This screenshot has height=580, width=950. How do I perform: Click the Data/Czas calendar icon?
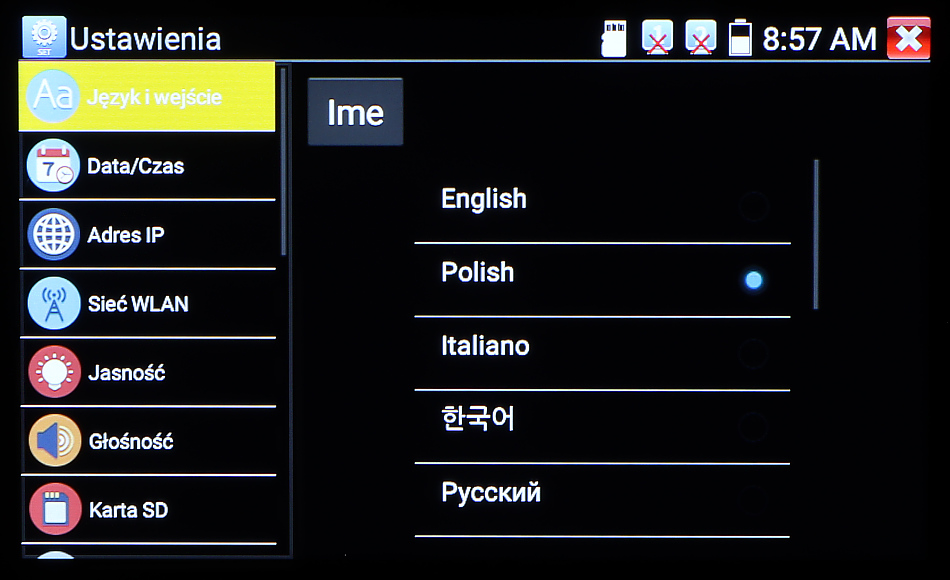(x=53, y=166)
